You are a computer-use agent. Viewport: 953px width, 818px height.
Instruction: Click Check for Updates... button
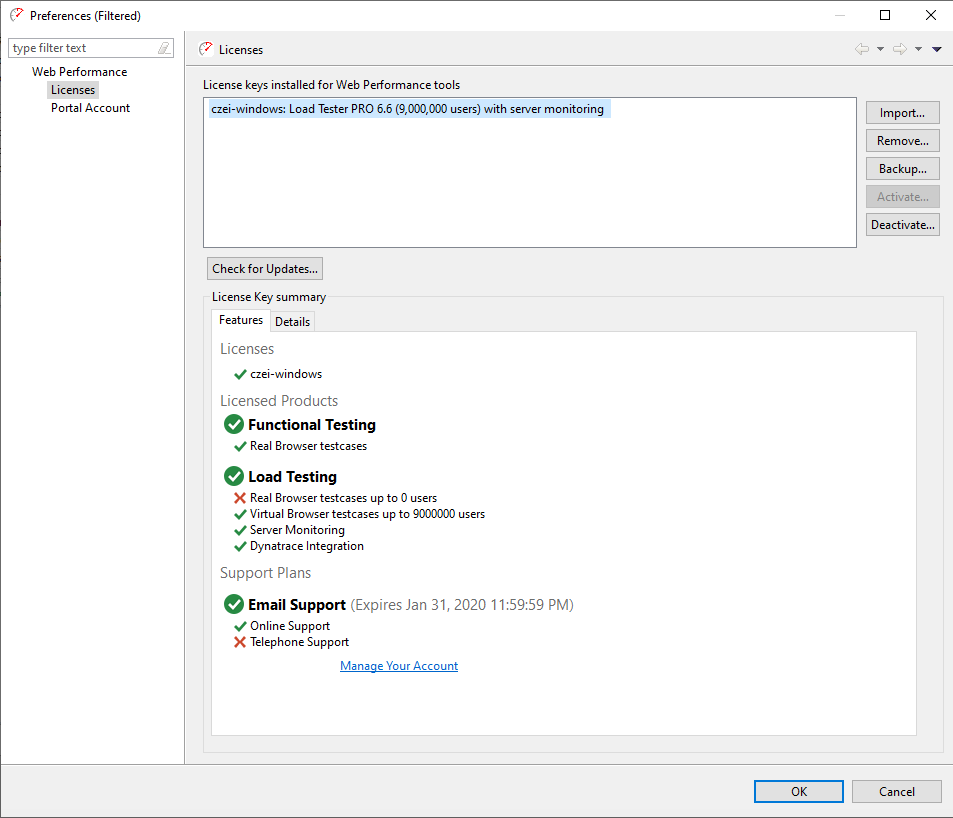(265, 269)
